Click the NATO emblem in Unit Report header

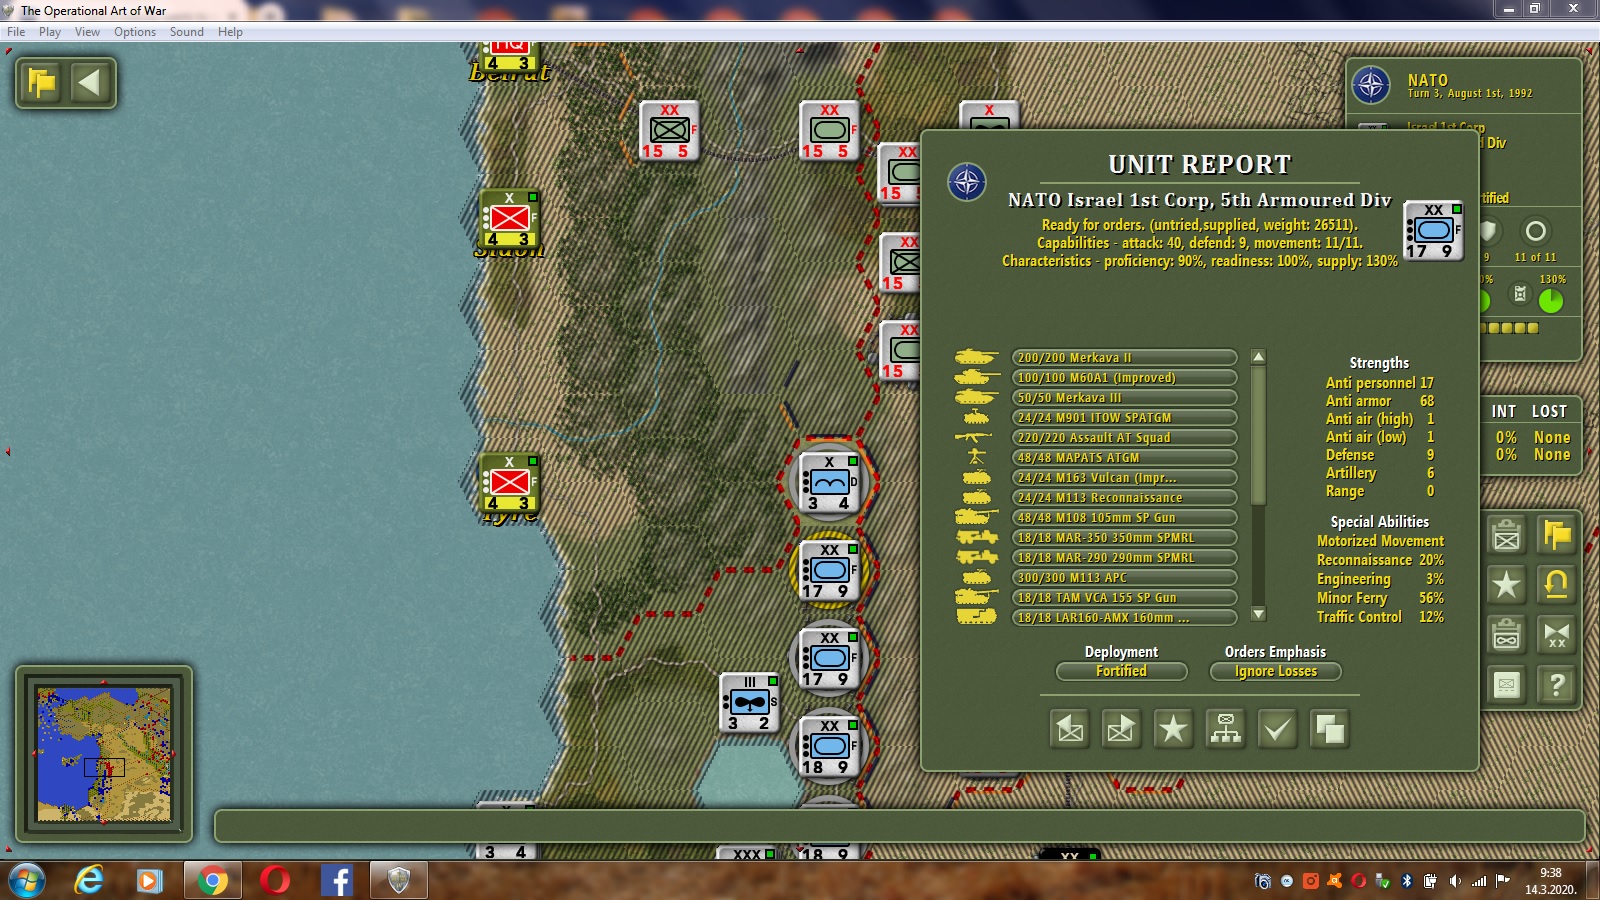(967, 182)
